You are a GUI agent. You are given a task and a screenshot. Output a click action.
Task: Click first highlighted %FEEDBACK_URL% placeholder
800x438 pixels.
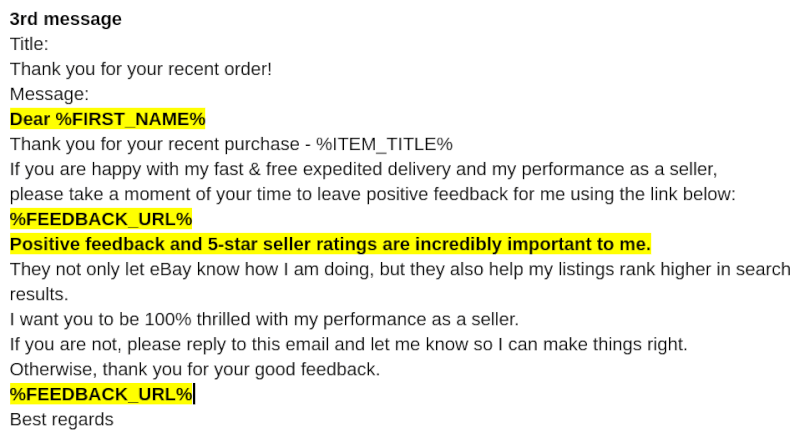tap(101, 219)
